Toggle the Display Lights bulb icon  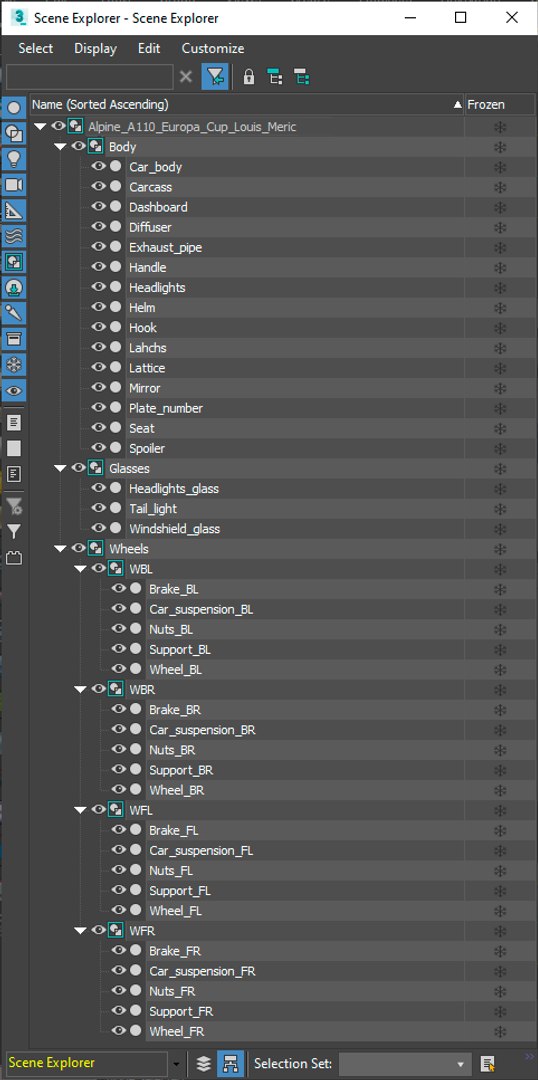(14, 159)
